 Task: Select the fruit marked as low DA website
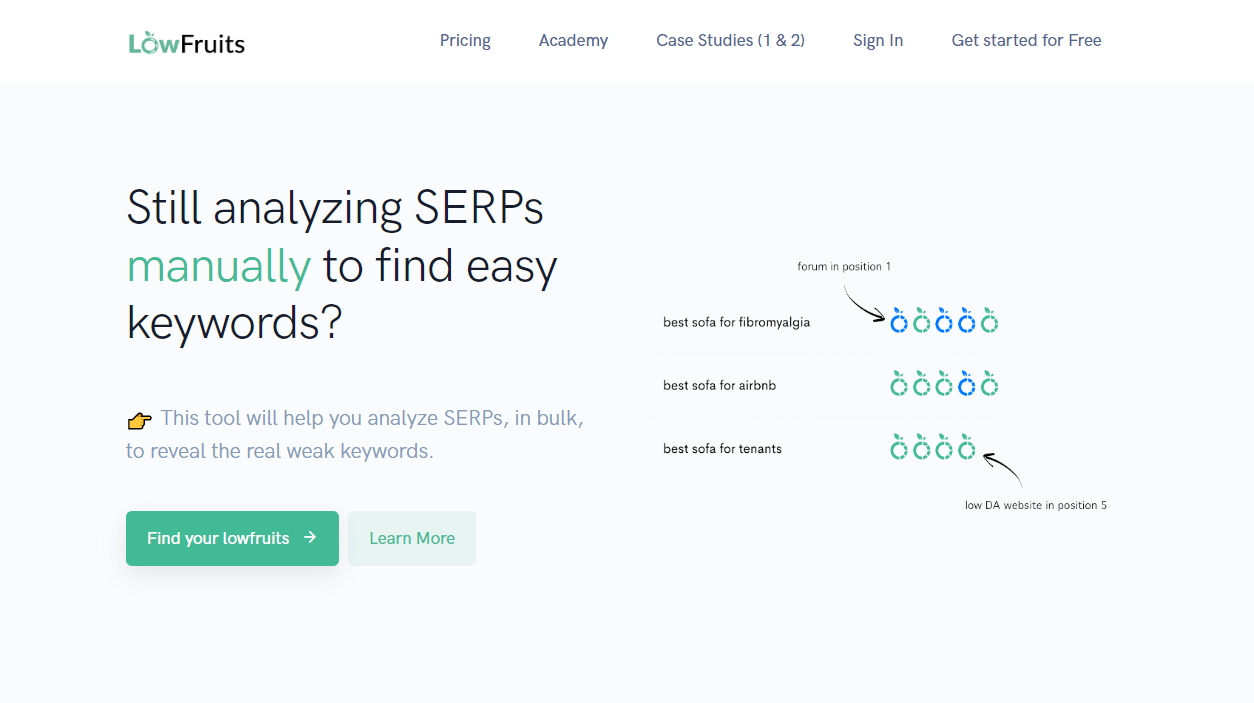(966, 447)
